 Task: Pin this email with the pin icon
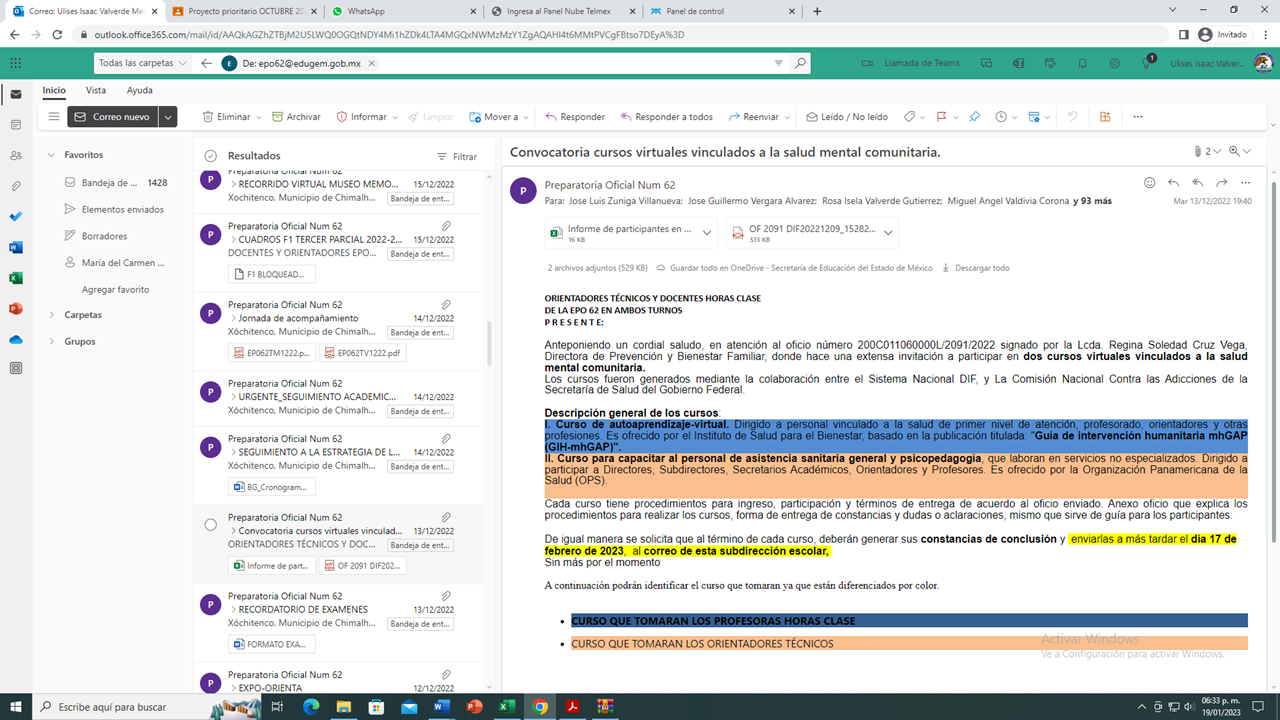[974, 117]
